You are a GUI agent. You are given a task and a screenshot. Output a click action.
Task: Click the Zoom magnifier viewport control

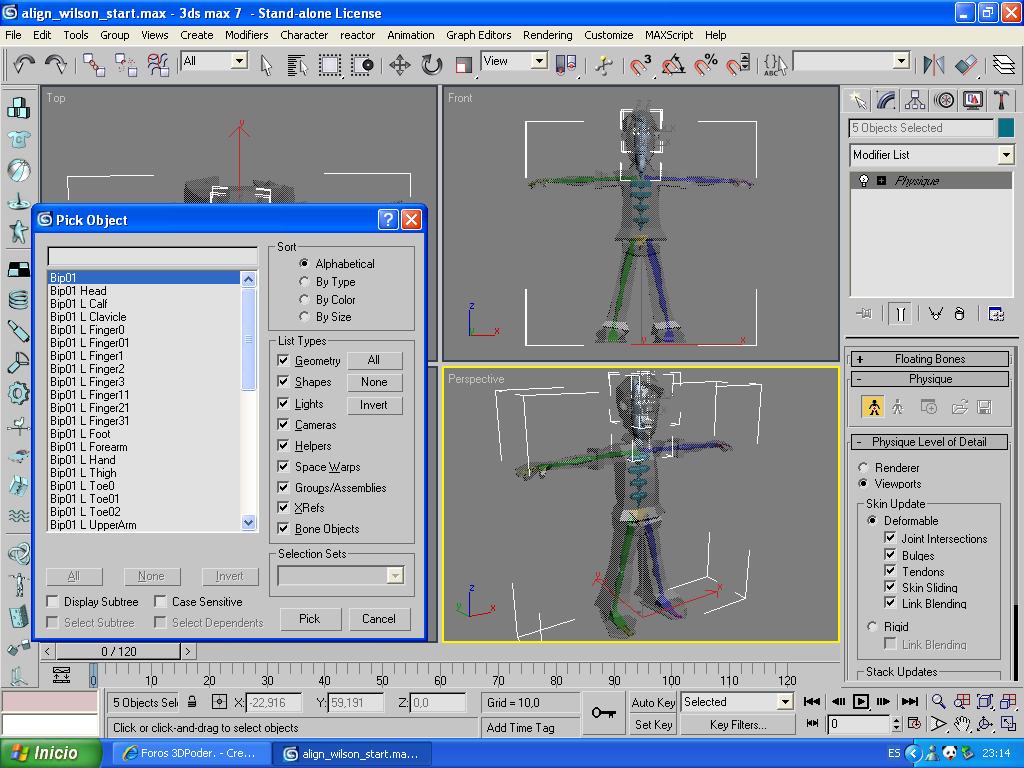click(938, 701)
